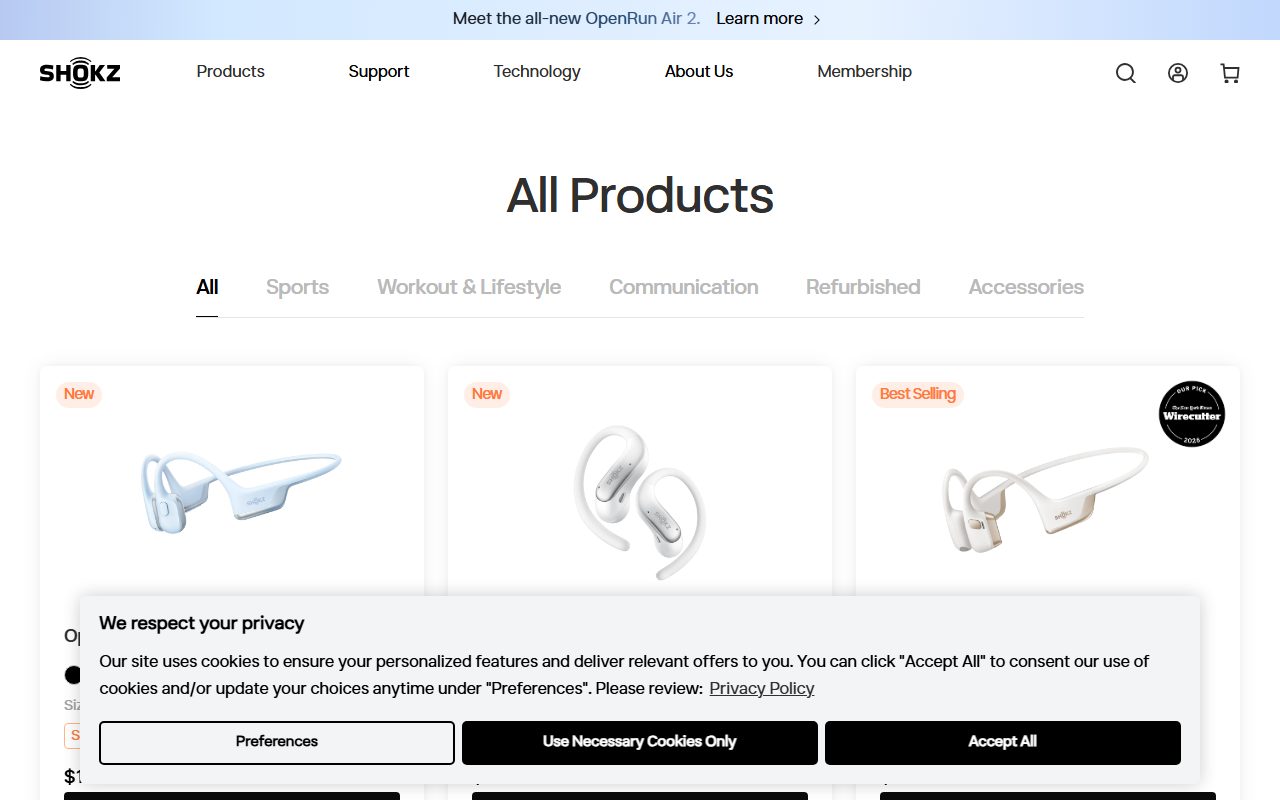Click the New label on the blue headphones card
Image resolution: width=1280 pixels, height=800 pixels.
pyautogui.click(x=79, y=394)
